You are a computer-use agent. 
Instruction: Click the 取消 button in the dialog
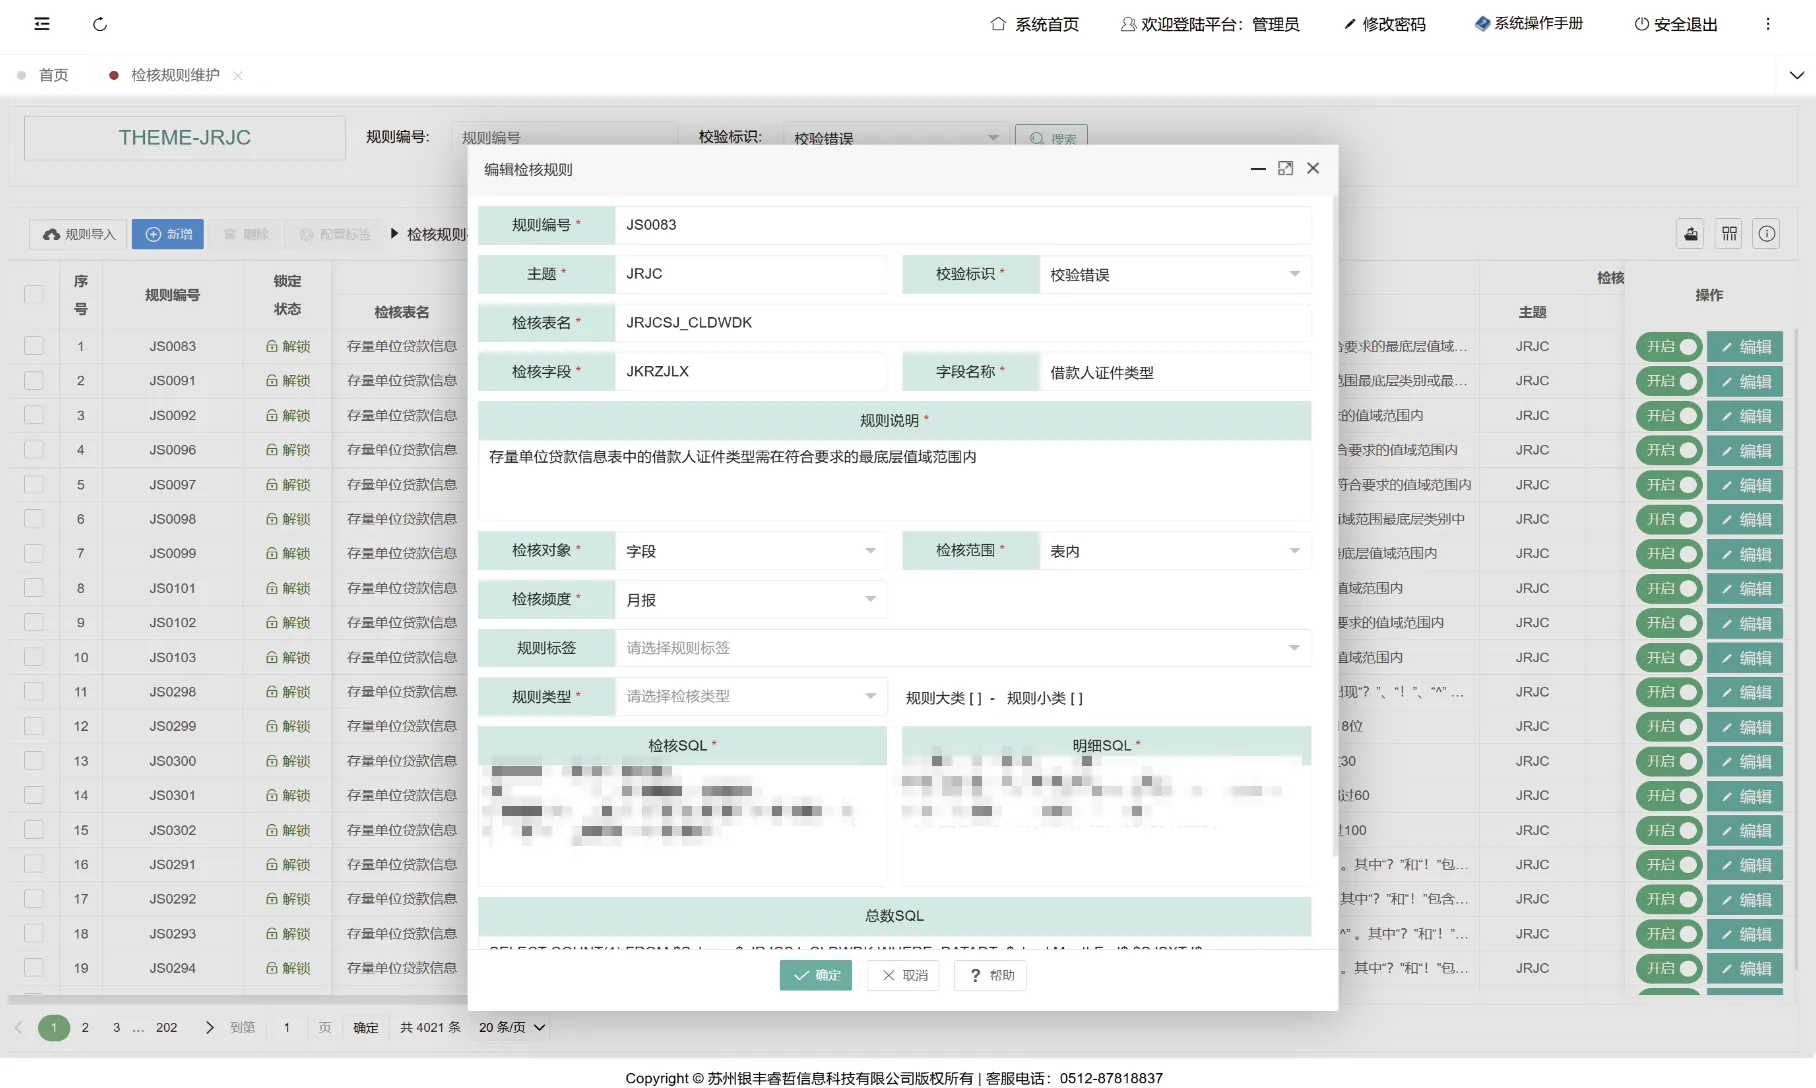[904, 975]
